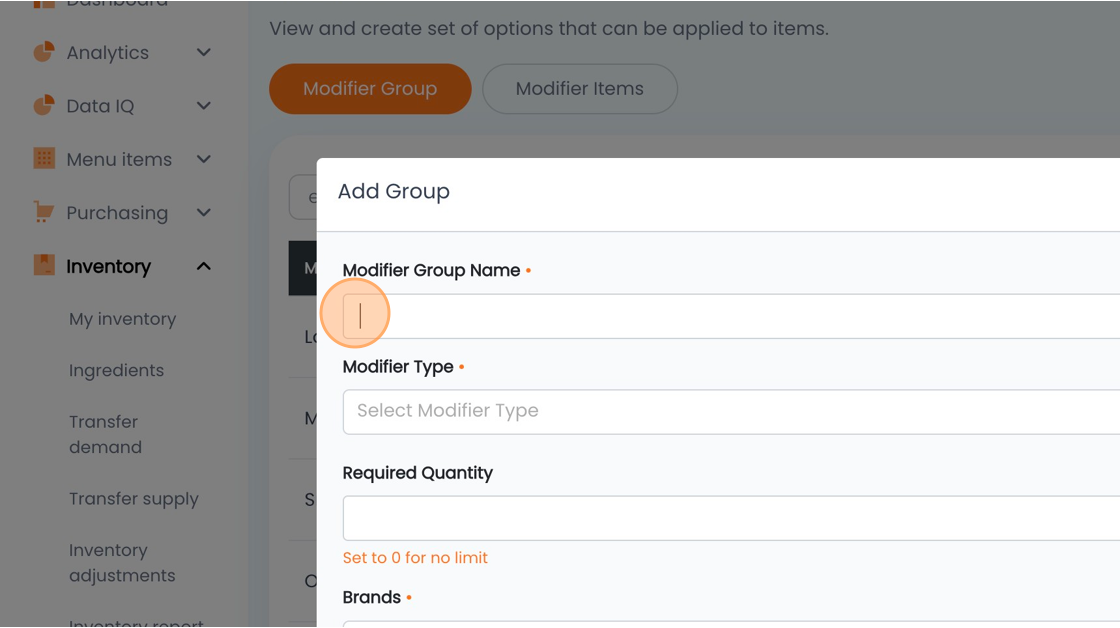This screenshot has width=1120, height=628.
Task: Expand the Analytics sidebar section
Action: point(203,52)
